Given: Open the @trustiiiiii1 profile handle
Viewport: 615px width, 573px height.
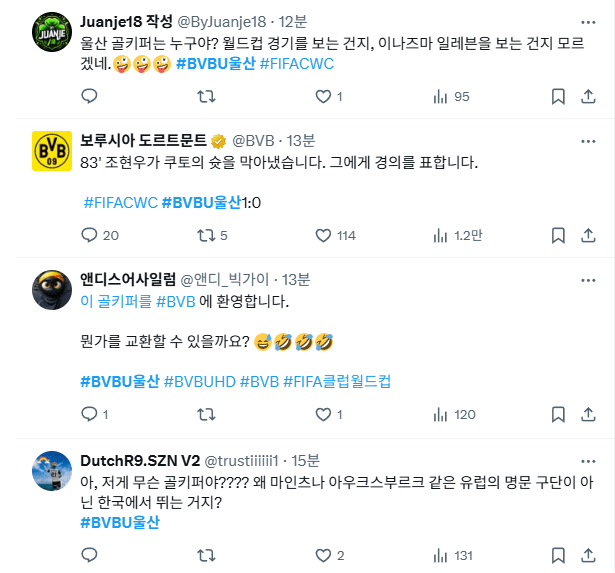Looking at the screenshot, I should coord(242,461).
